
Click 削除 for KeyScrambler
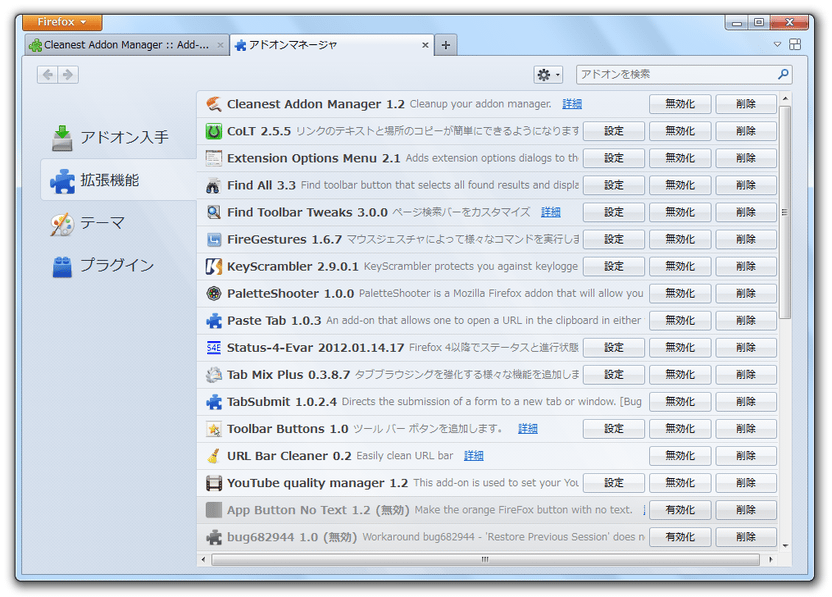coord(746,266)
